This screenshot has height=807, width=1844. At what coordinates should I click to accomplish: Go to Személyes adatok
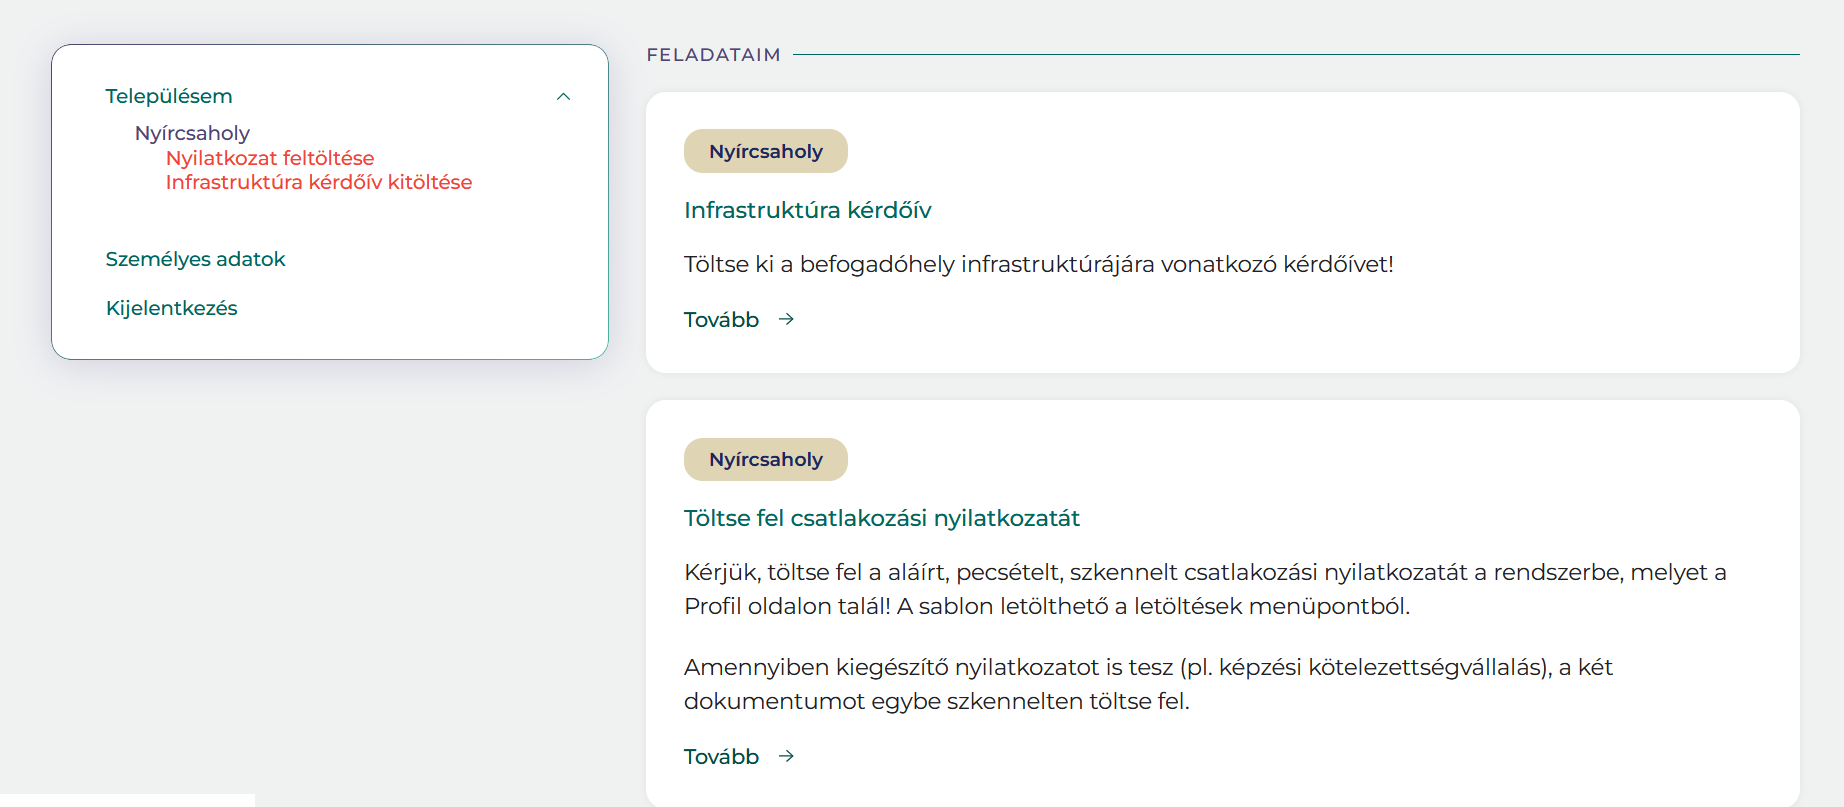coord(195,259)
